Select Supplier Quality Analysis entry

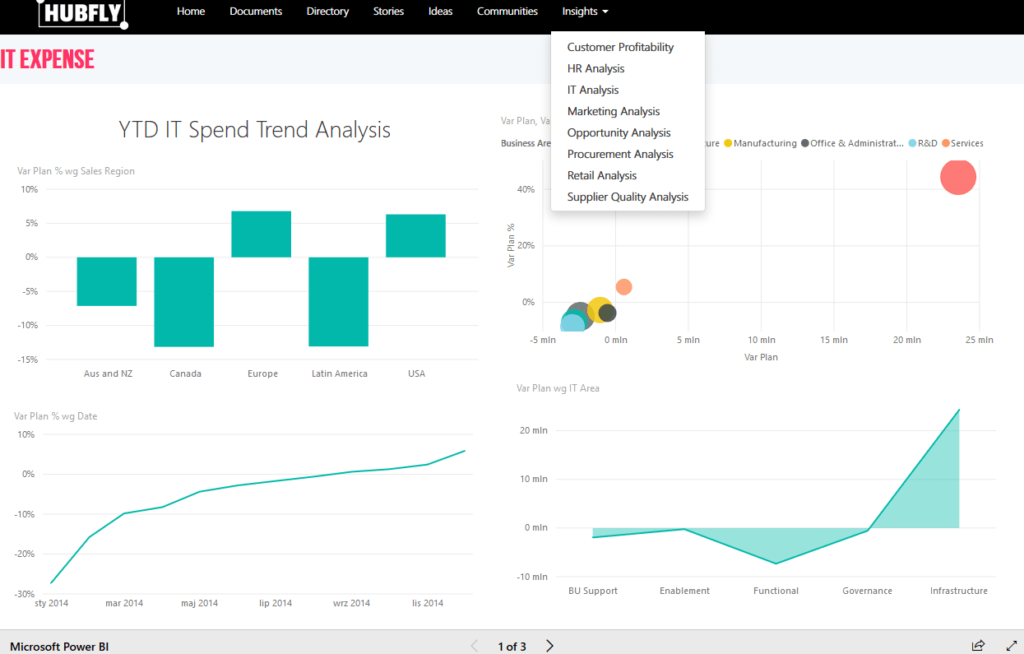628,197
